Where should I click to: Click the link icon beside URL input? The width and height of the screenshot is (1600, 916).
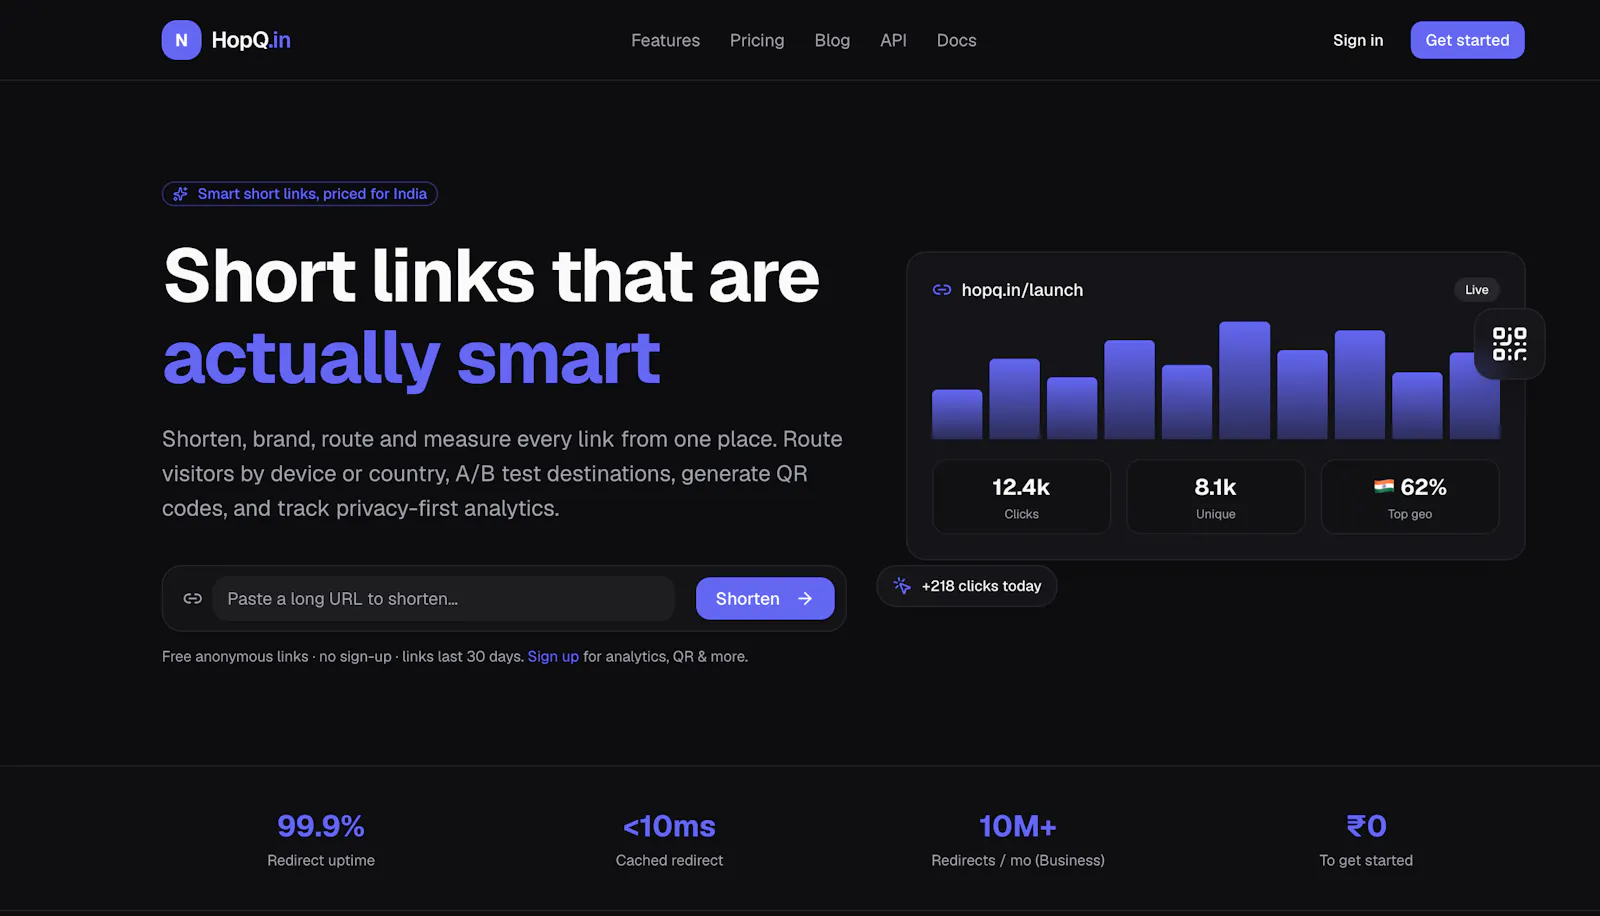(x=193, y=598)
